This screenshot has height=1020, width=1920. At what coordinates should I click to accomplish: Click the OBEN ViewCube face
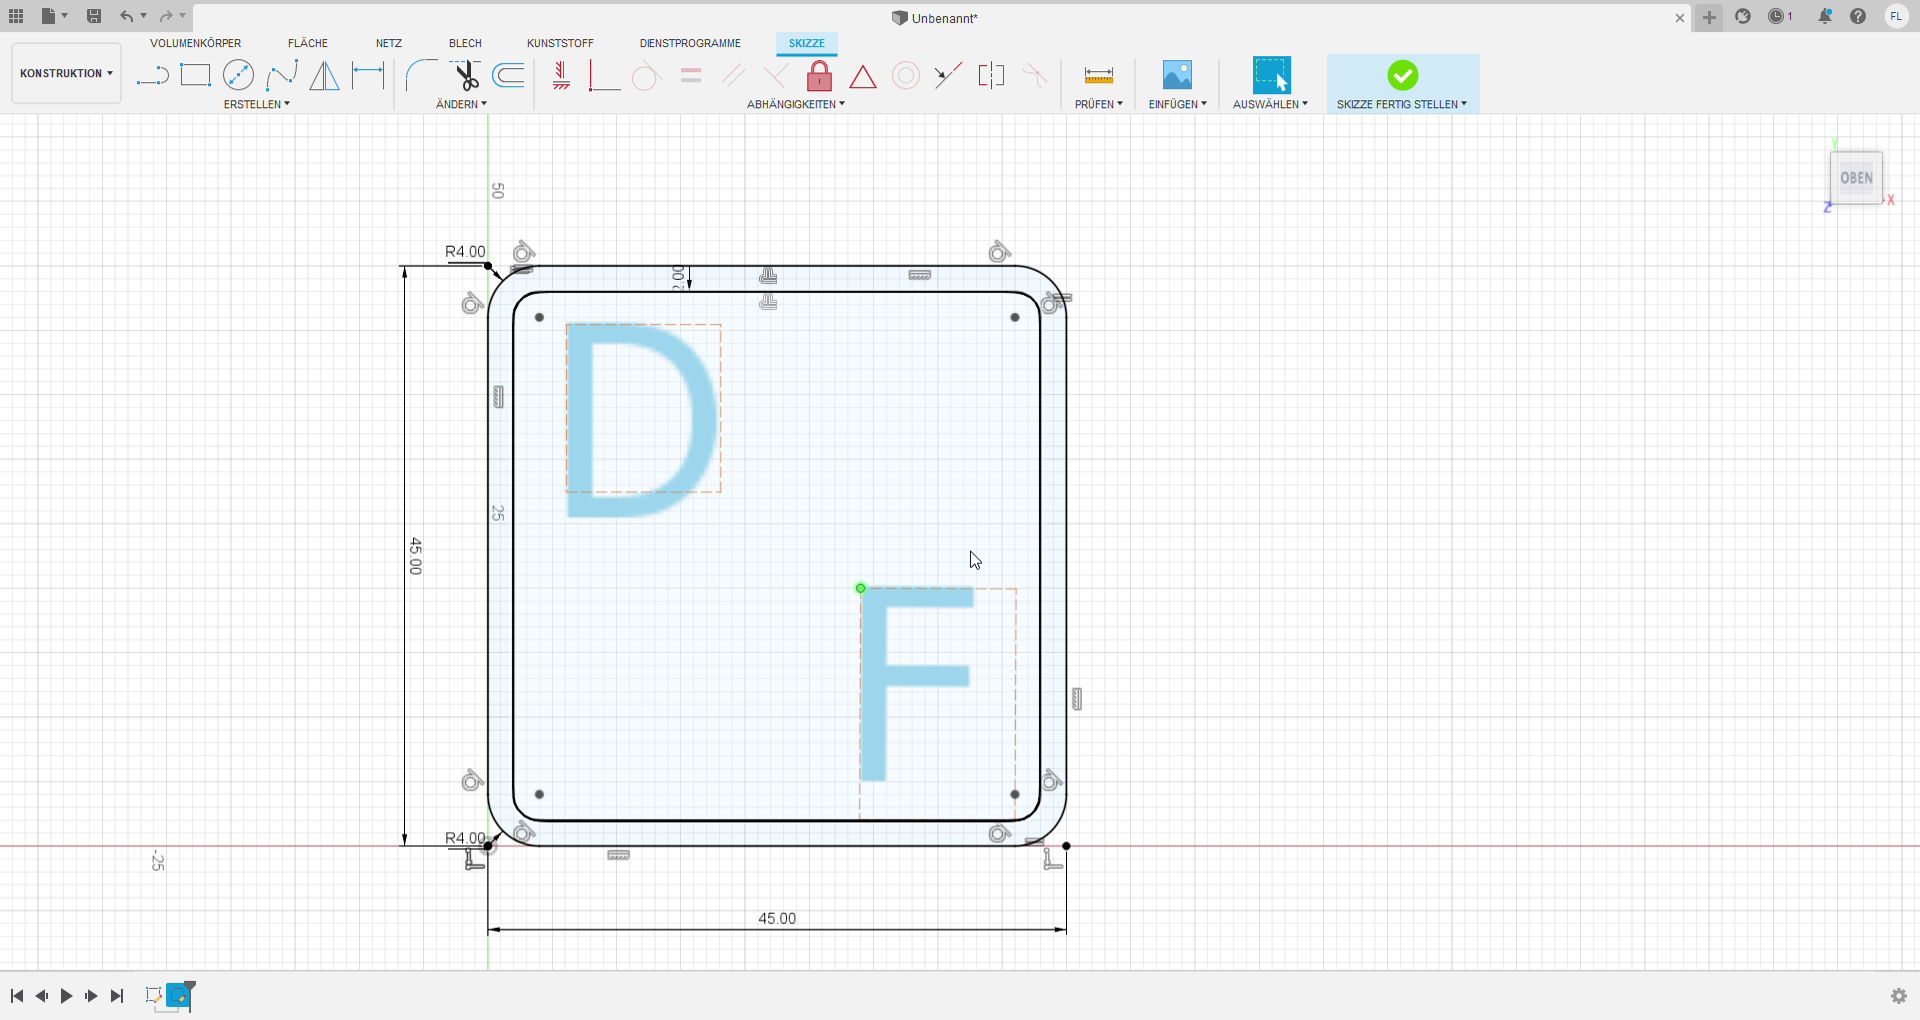coord(1856,178)
